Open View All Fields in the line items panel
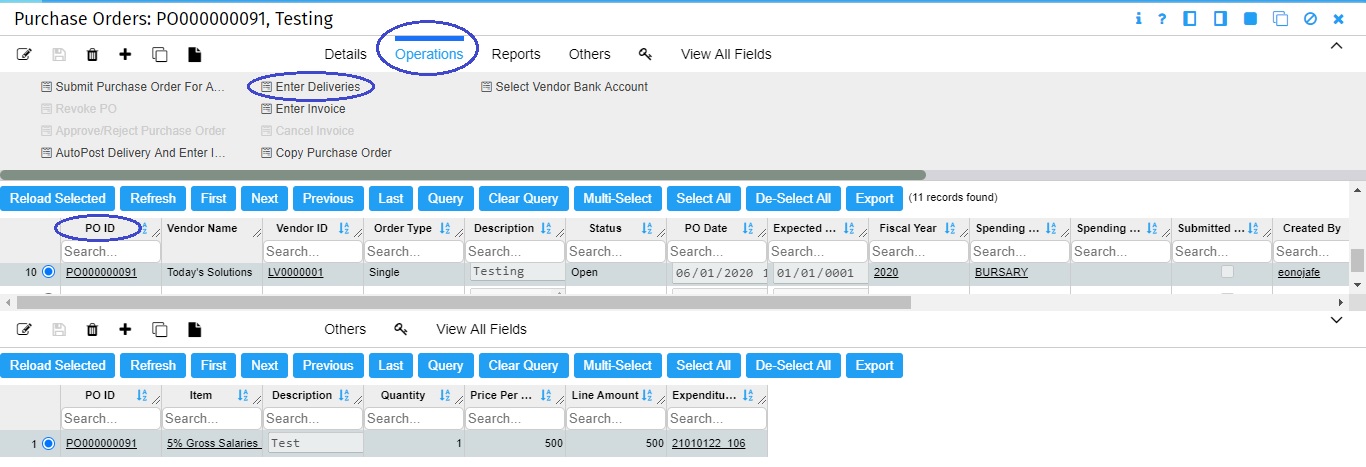 click(x=481, y=329)
